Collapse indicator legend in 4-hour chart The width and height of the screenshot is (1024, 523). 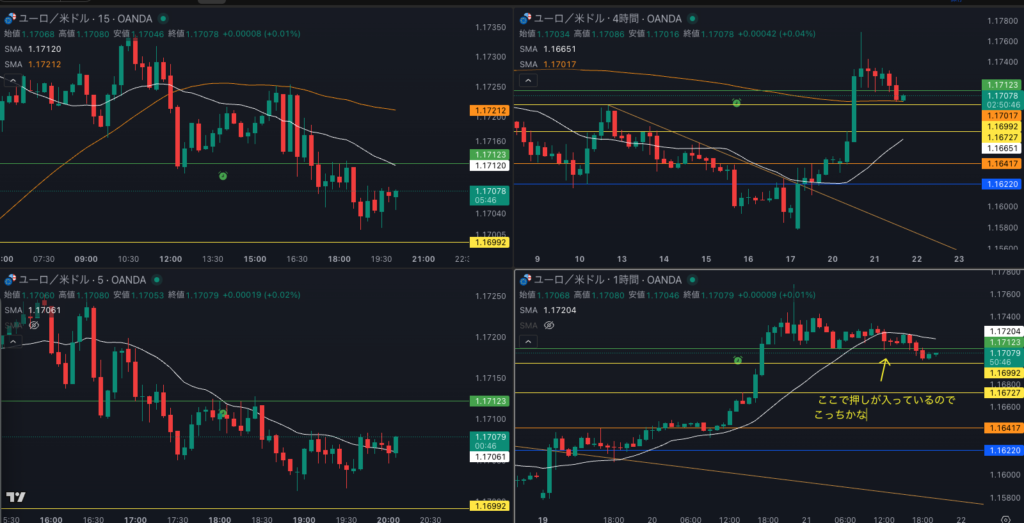tap(527, 81)
